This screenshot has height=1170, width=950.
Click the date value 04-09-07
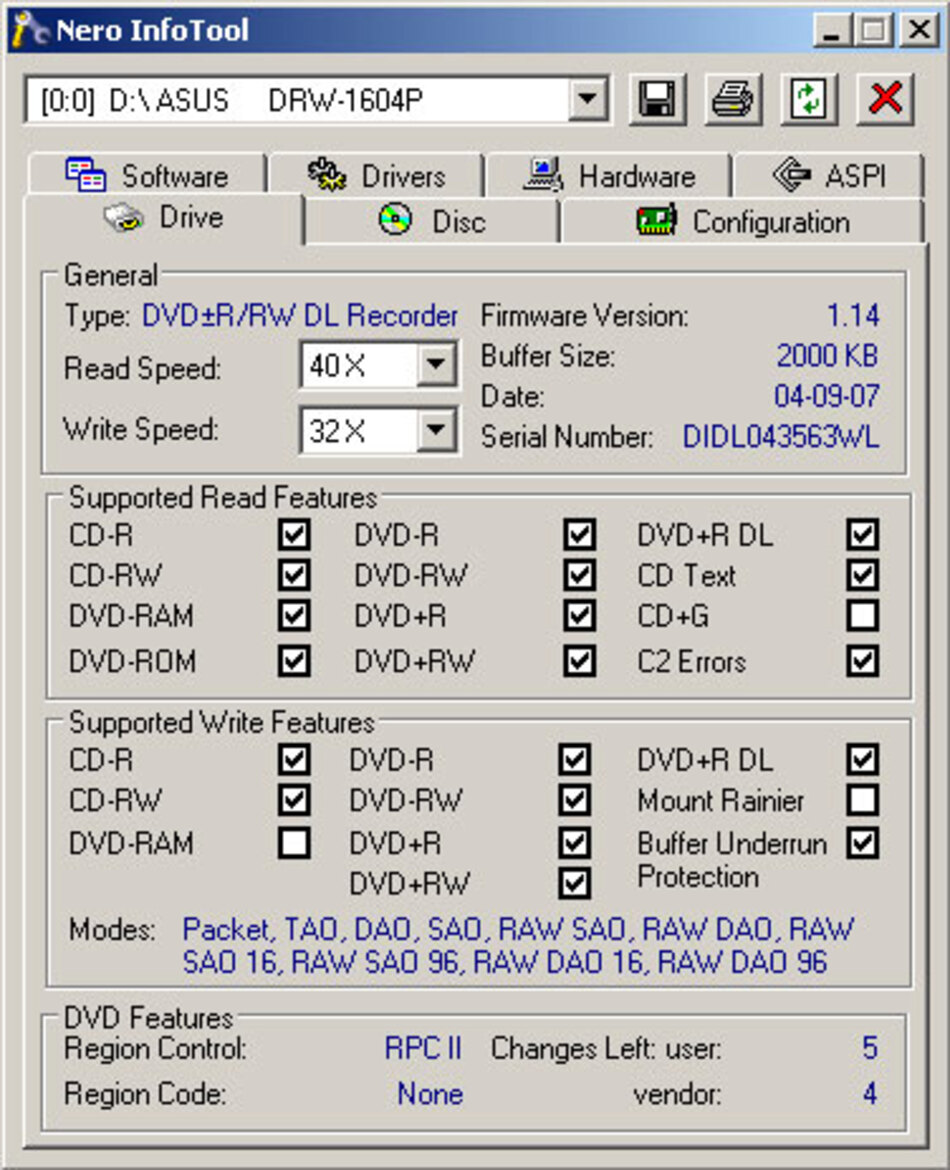tap(827, 395)
